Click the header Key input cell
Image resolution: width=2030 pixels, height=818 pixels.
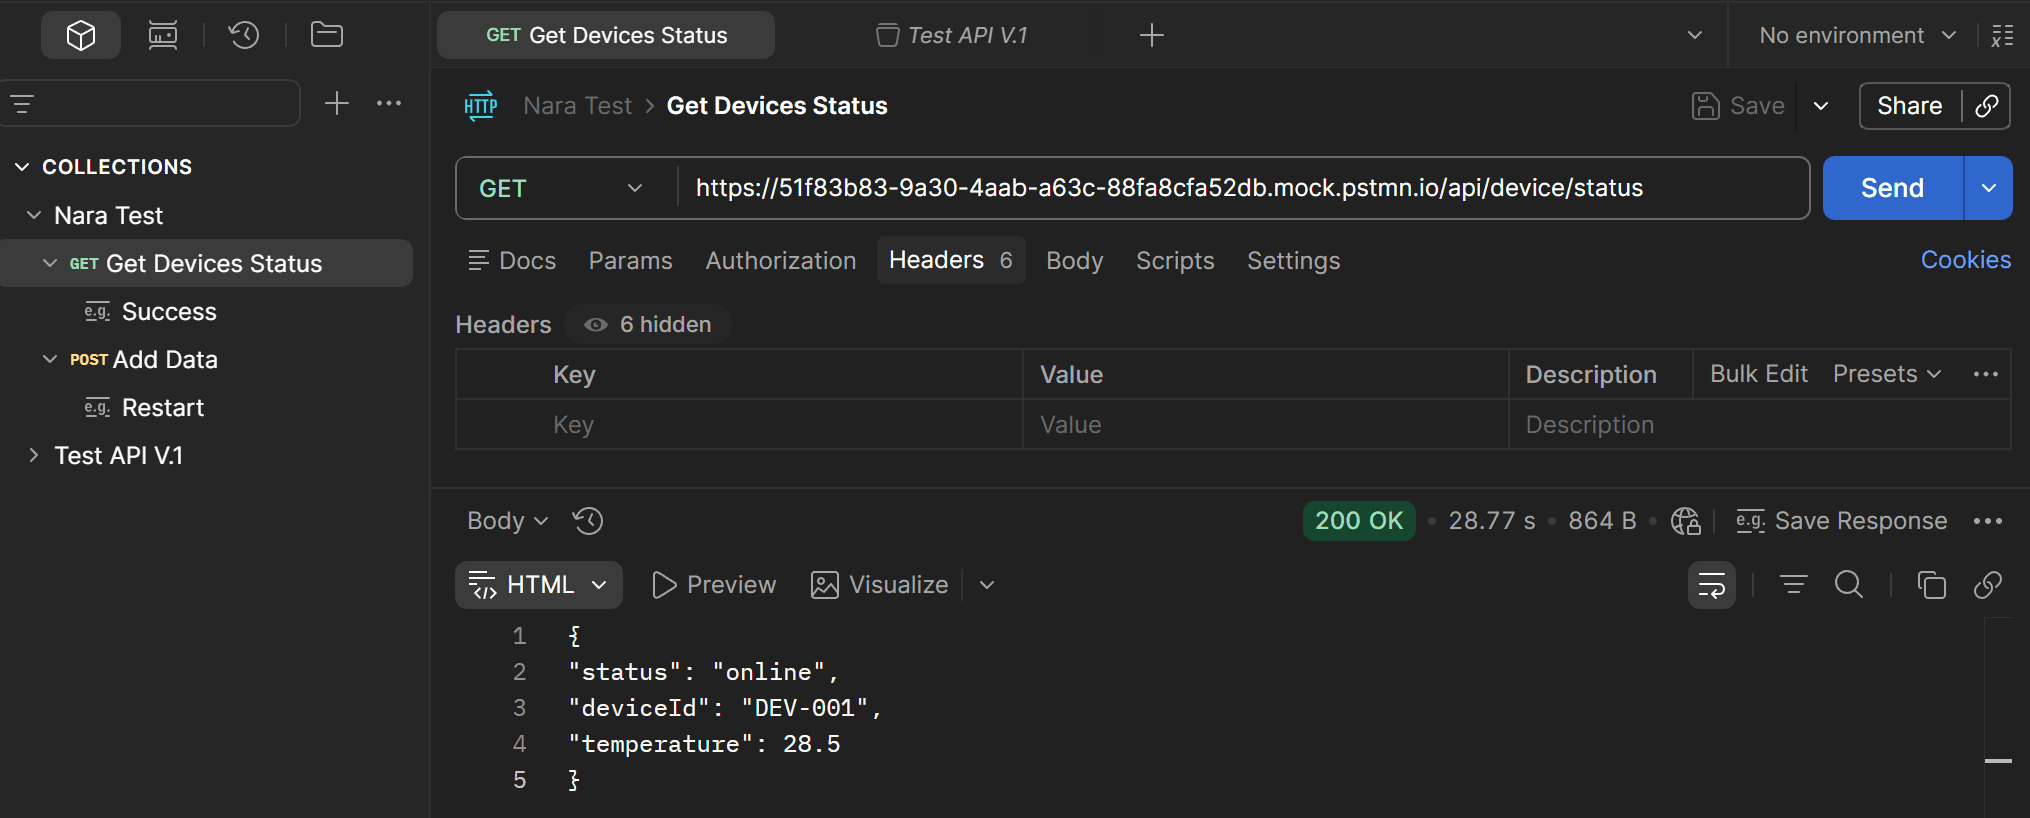coord(740,425)
